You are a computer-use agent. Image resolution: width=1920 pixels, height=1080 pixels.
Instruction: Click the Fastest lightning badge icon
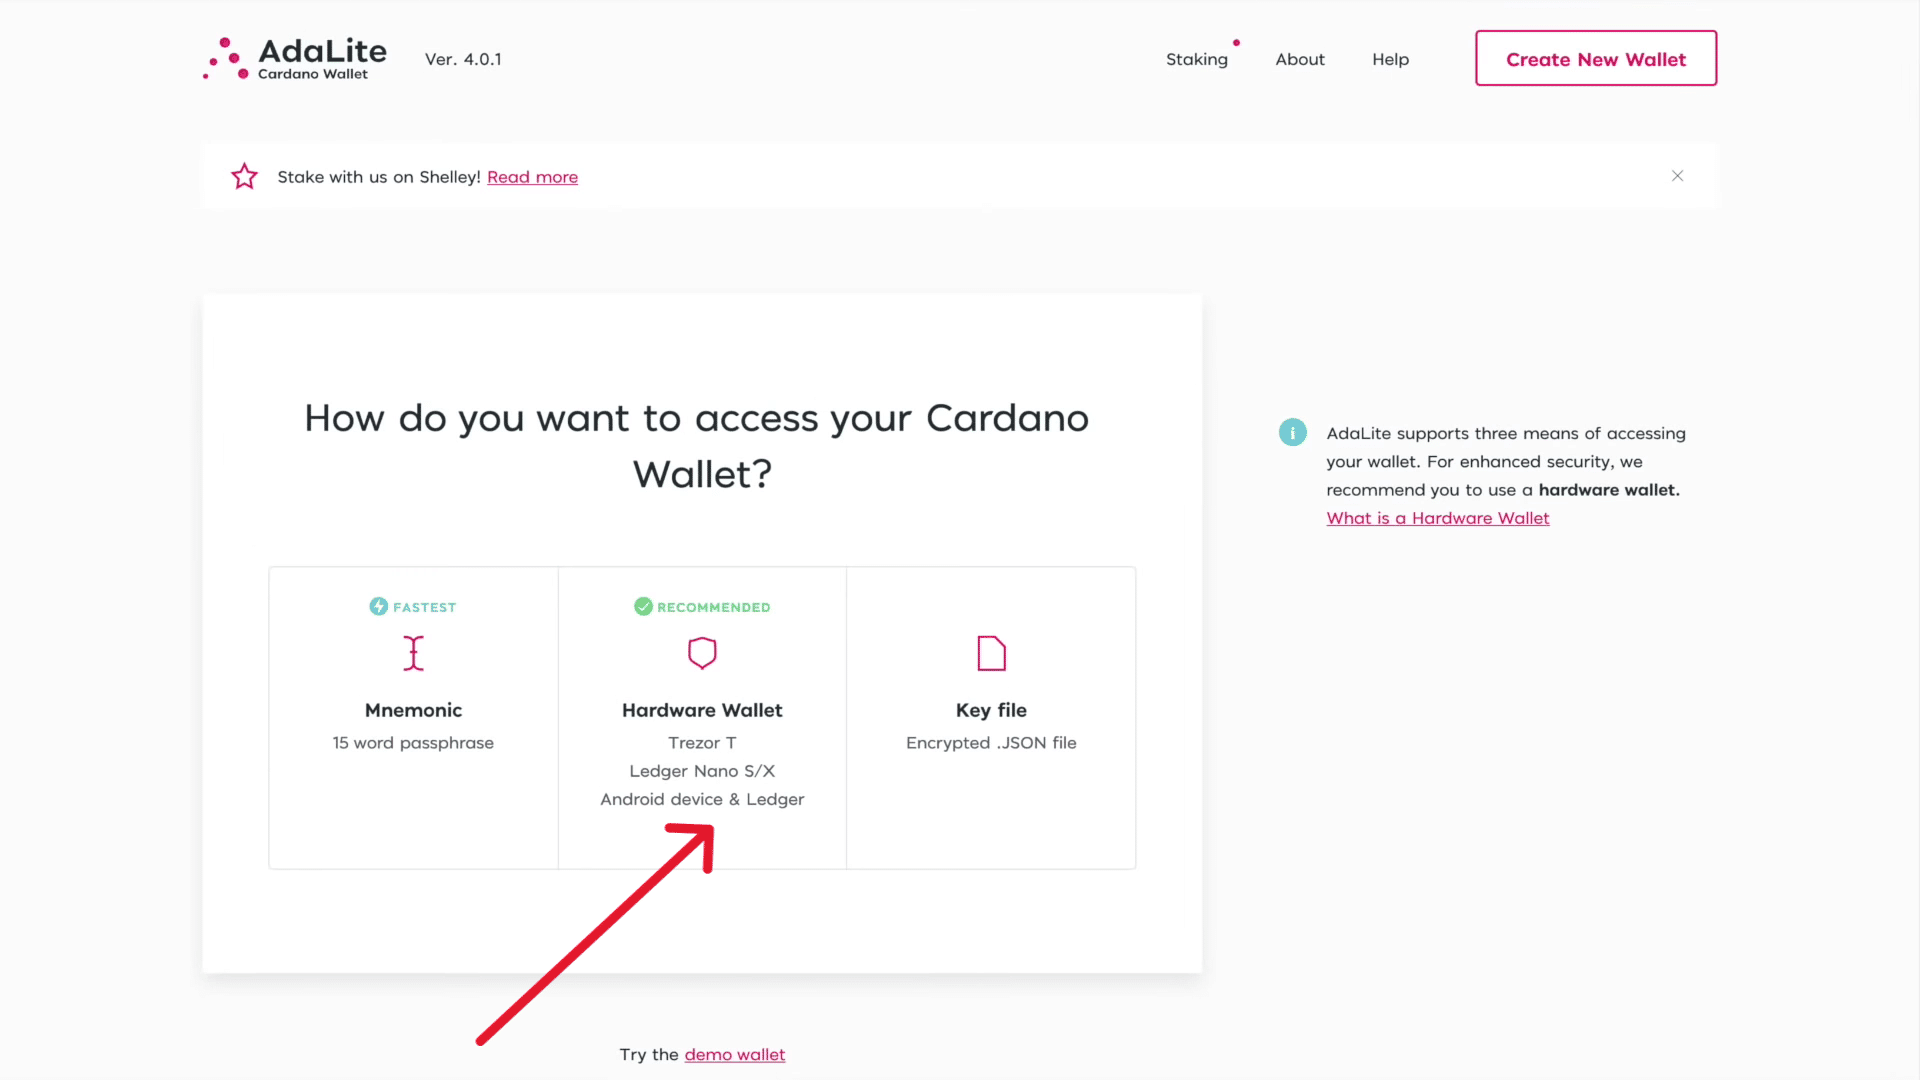[x=378, y=607]
